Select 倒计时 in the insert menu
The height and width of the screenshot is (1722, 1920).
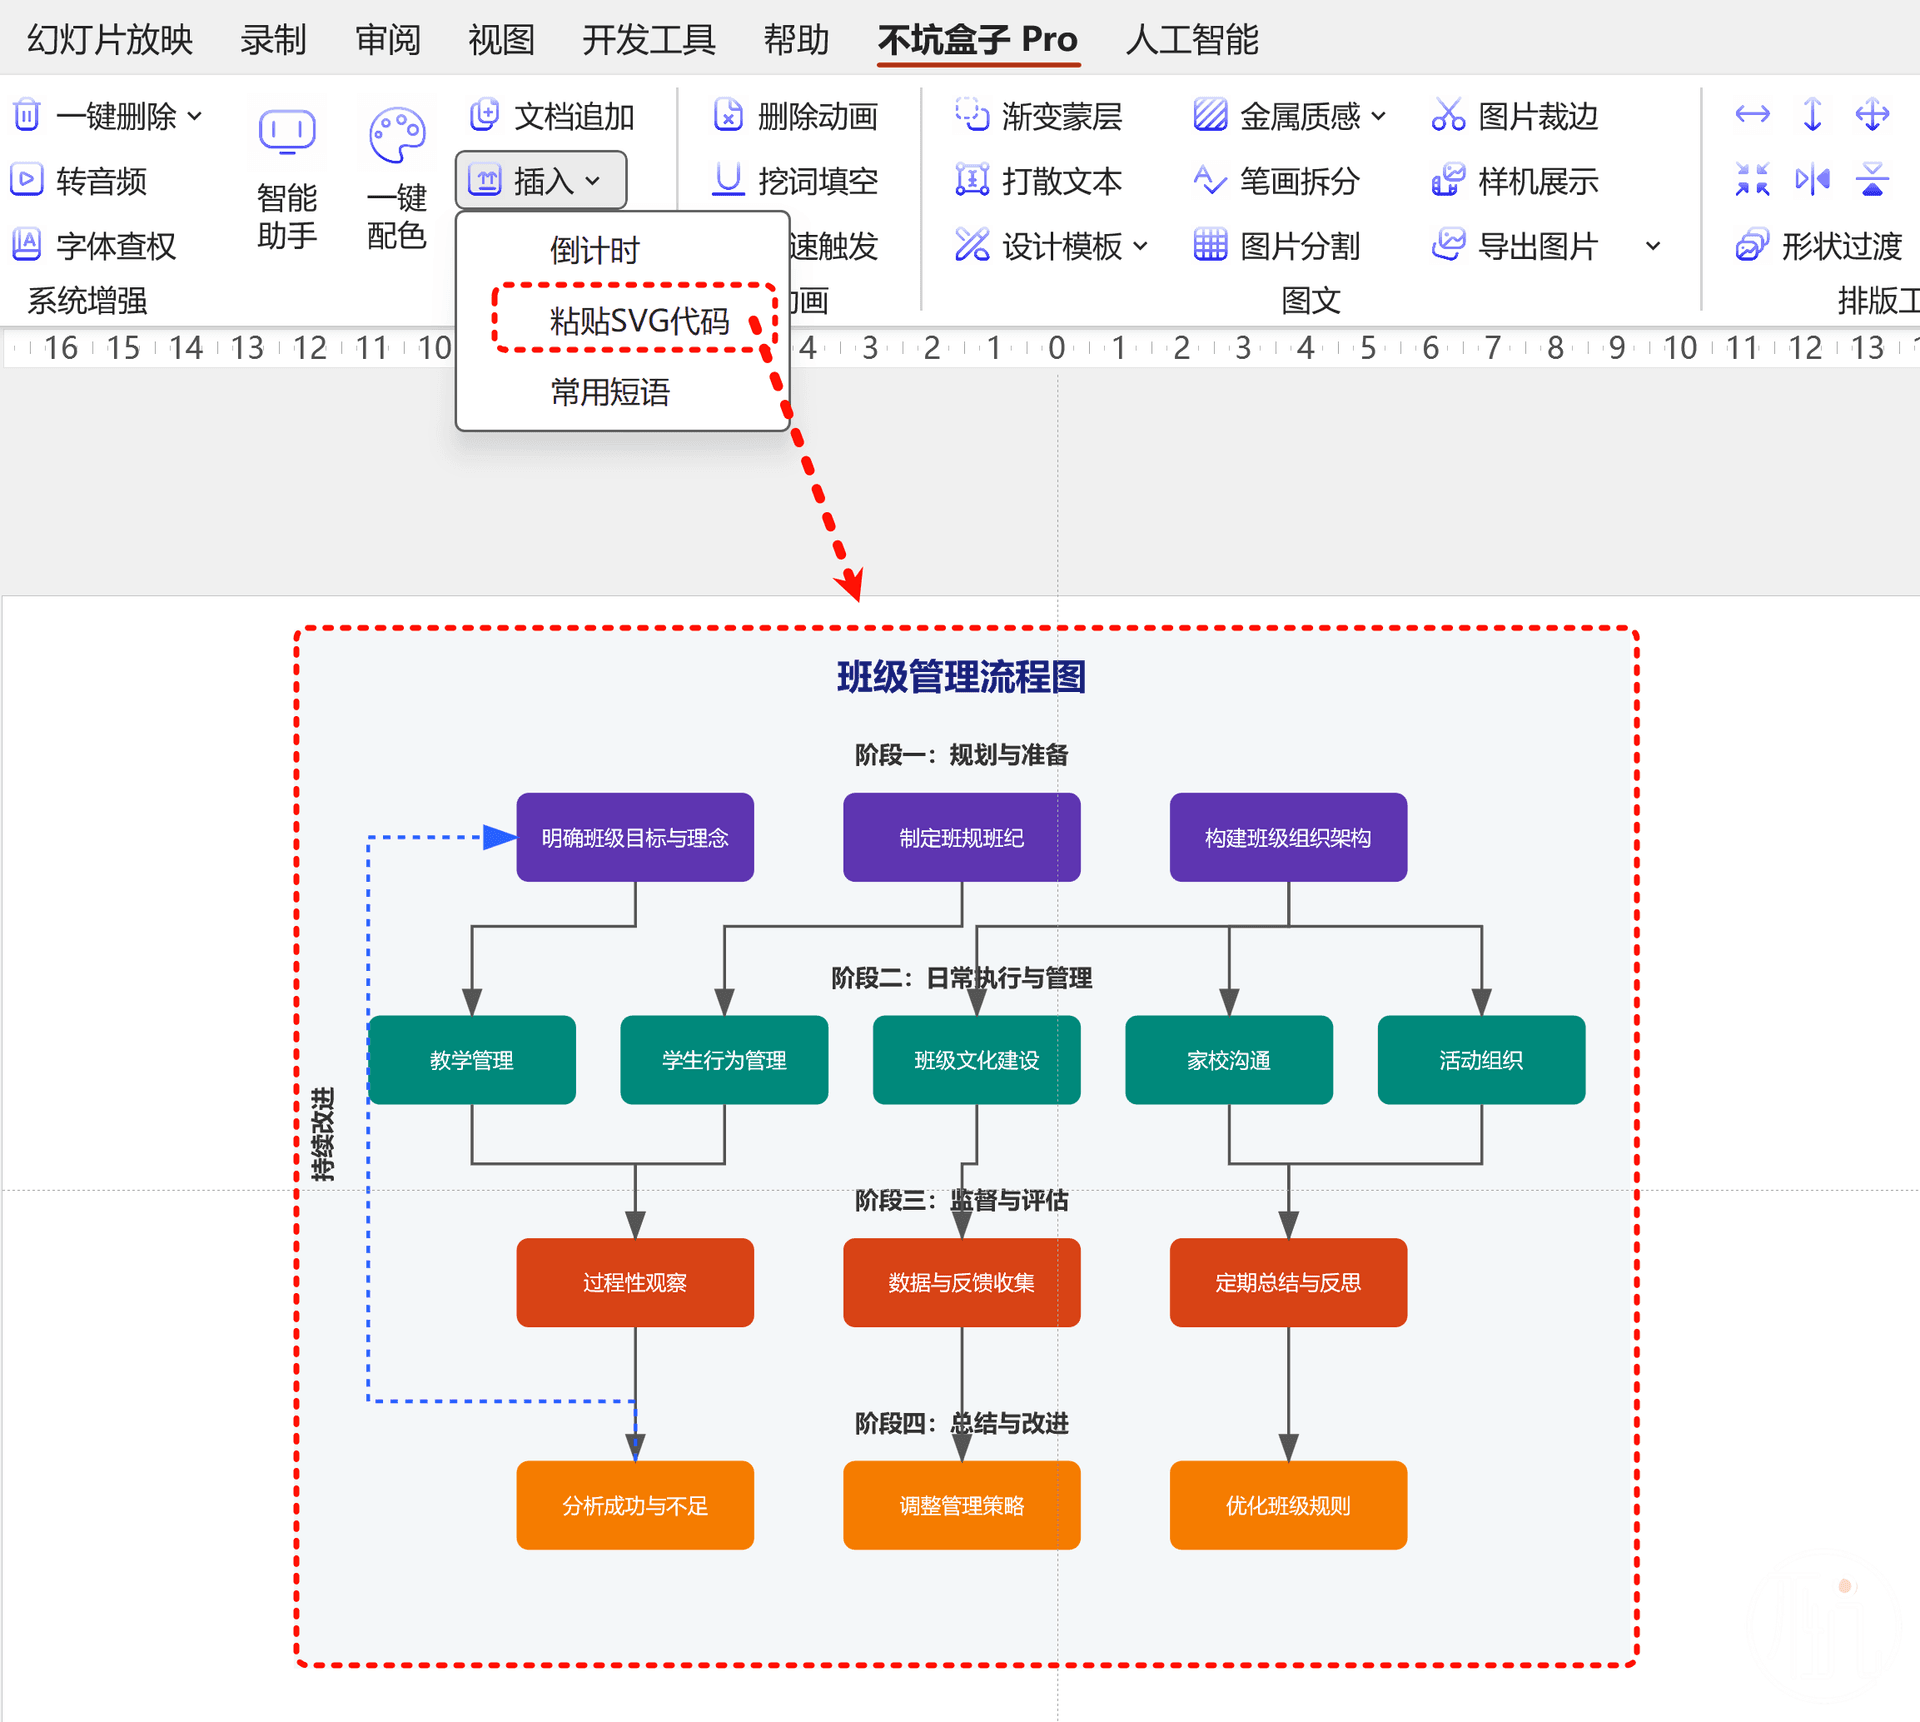click(594, 250)
